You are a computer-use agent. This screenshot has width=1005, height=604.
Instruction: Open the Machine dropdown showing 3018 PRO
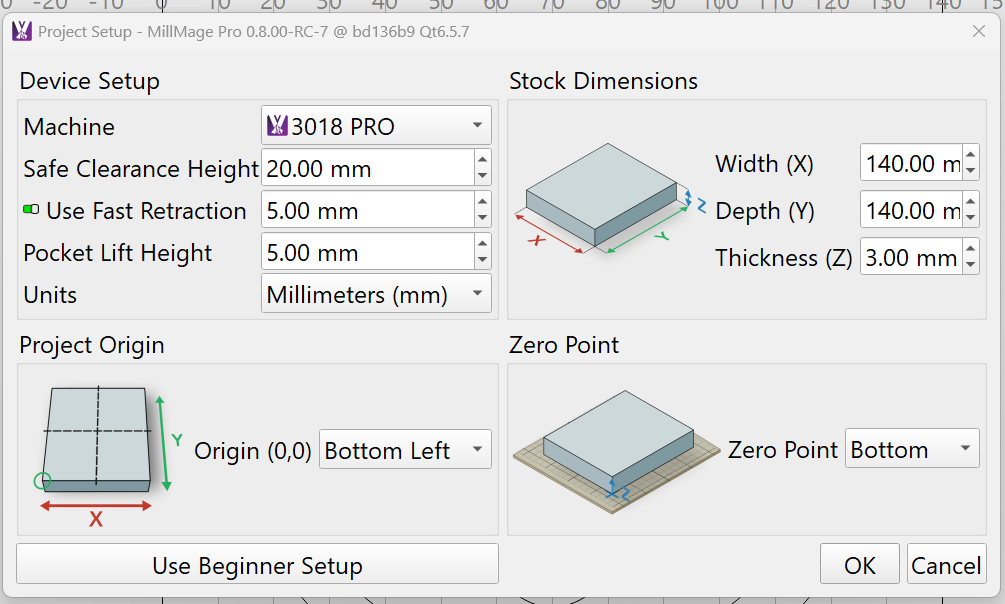(376, 126)
